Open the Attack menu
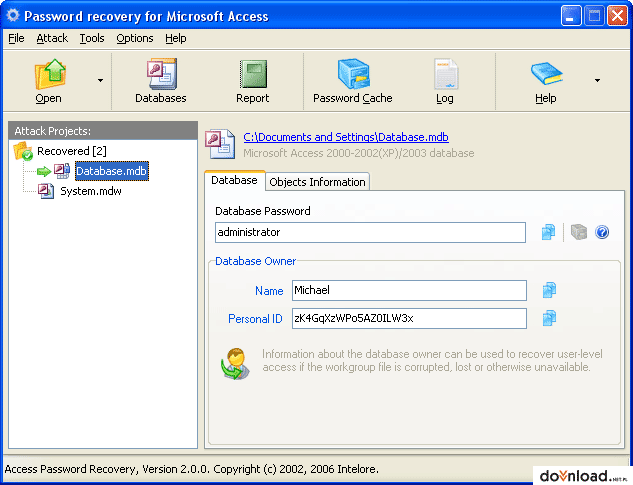This screenshot has width=633, height=485. click(52, 38)
